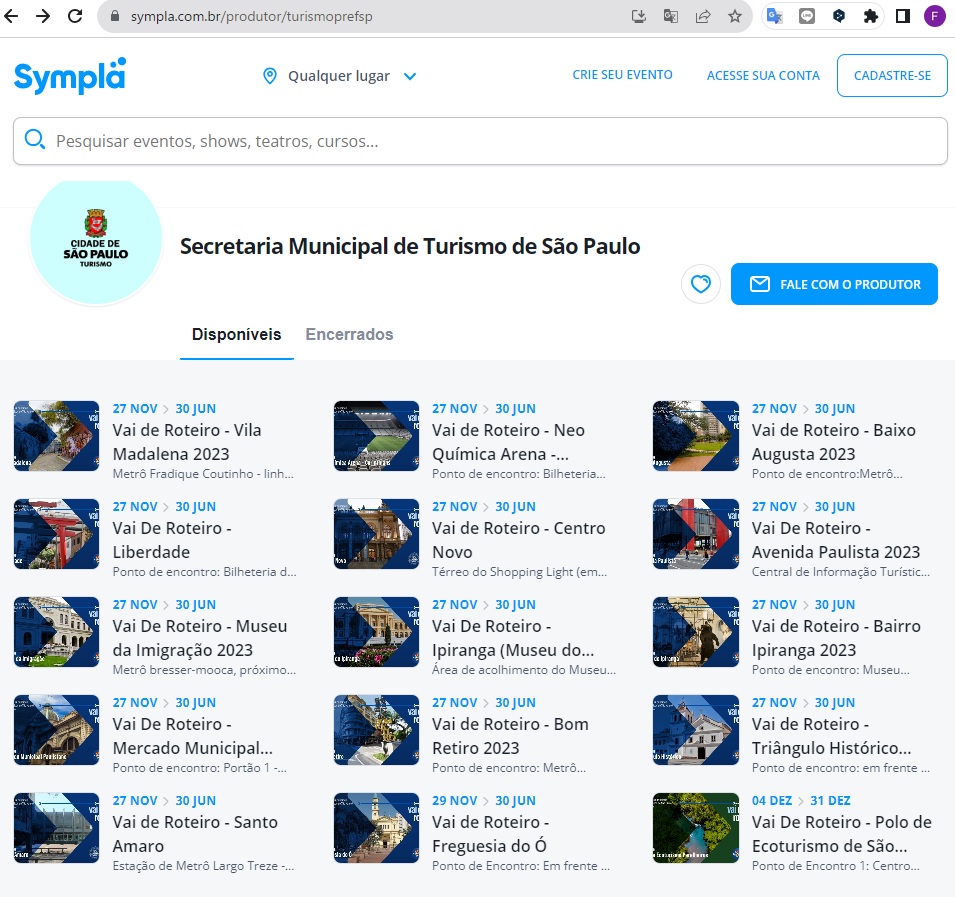The height and width of the screenshot is (897, 955).
Task: Open the browser side panel
Action: [x=903, y=16]
